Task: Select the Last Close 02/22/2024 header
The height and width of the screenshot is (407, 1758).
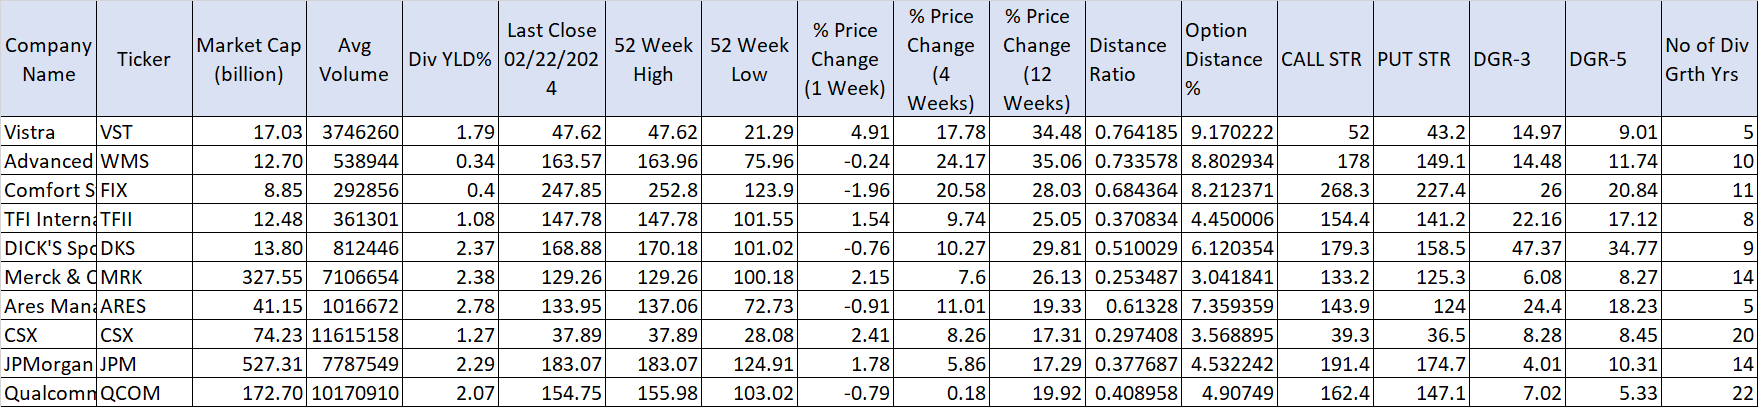Action: (x=551, y=59)
